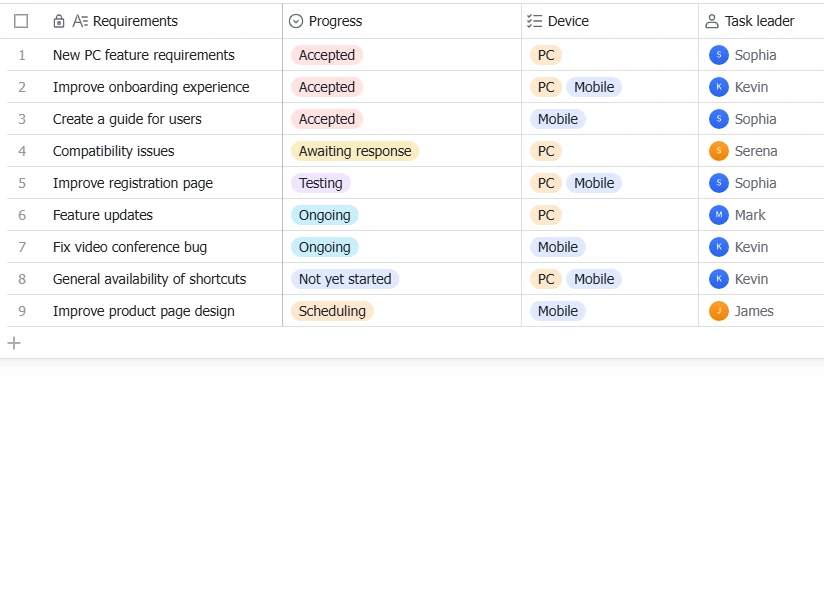Click Mark's blue avatar in row 6

point(718,215)
